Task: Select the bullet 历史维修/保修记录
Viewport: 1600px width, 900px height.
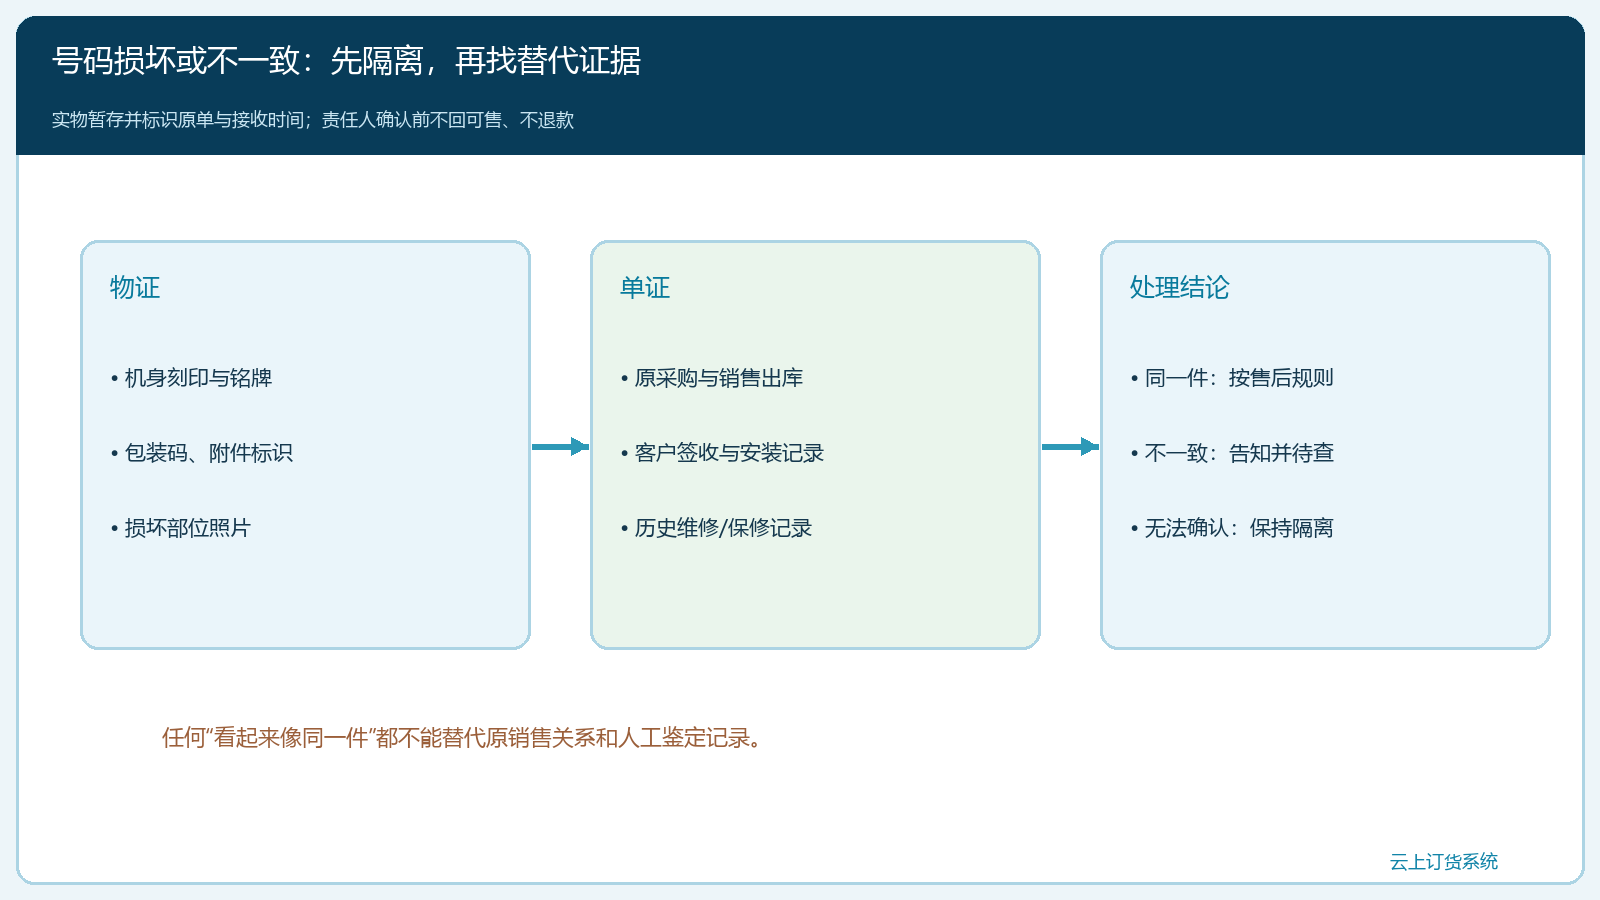Action: (x=716, y=528)
